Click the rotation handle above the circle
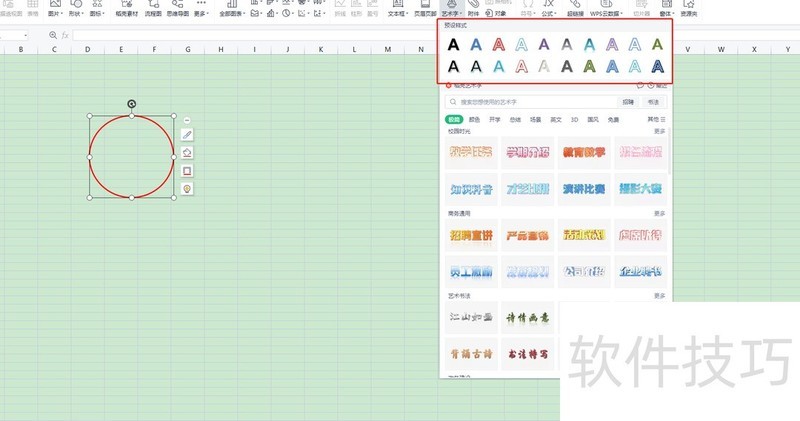The width and height of the screenshot is (800, 421). click(x=132, y=104)
